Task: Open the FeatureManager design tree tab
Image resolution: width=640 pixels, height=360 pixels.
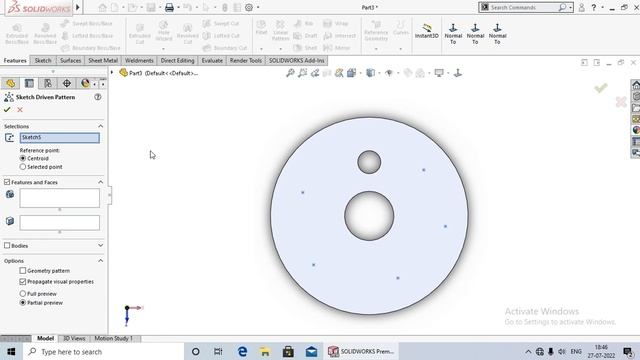Action: (11, 83)
